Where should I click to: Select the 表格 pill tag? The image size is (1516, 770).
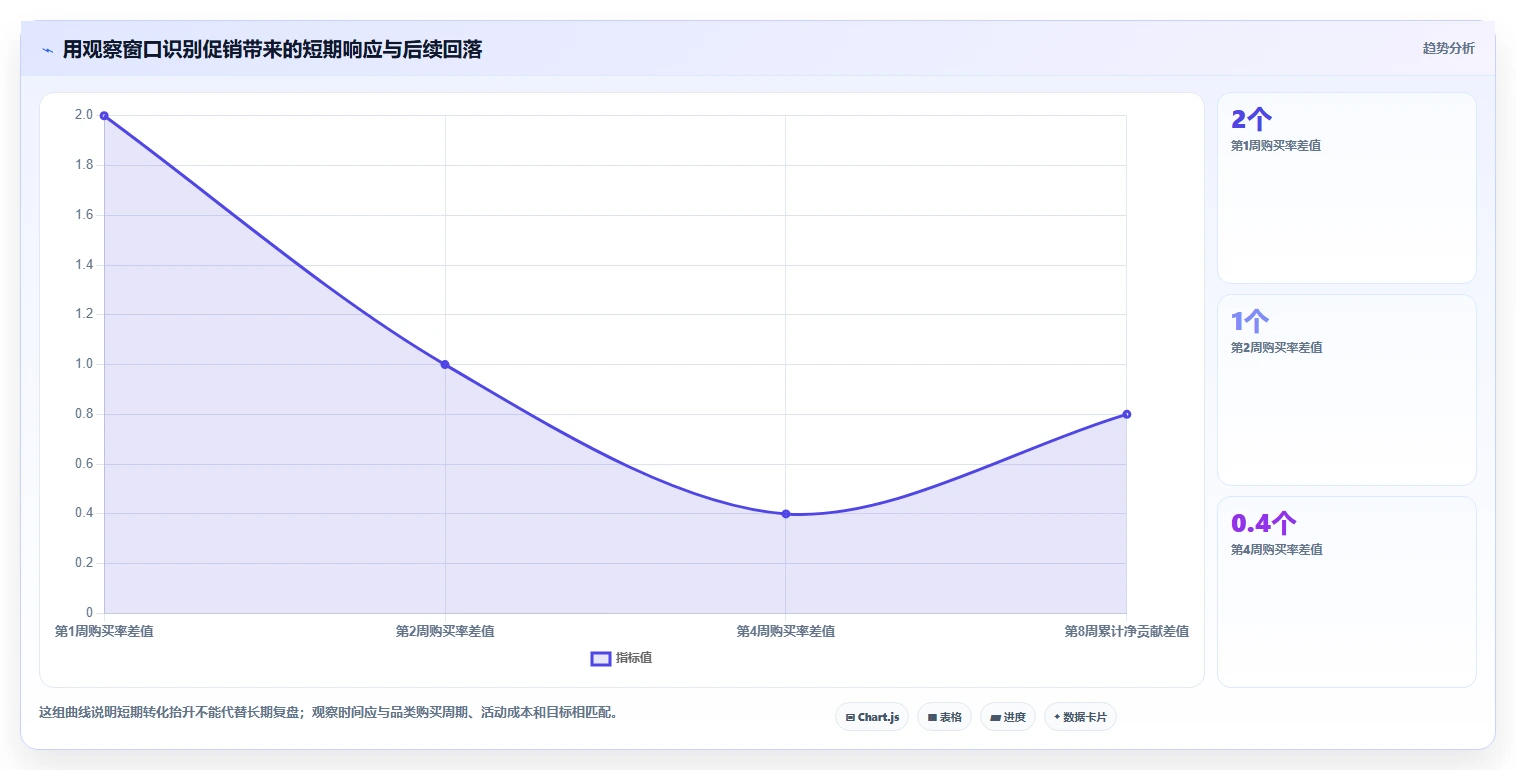pyautogui.click(x=944, y=717)
